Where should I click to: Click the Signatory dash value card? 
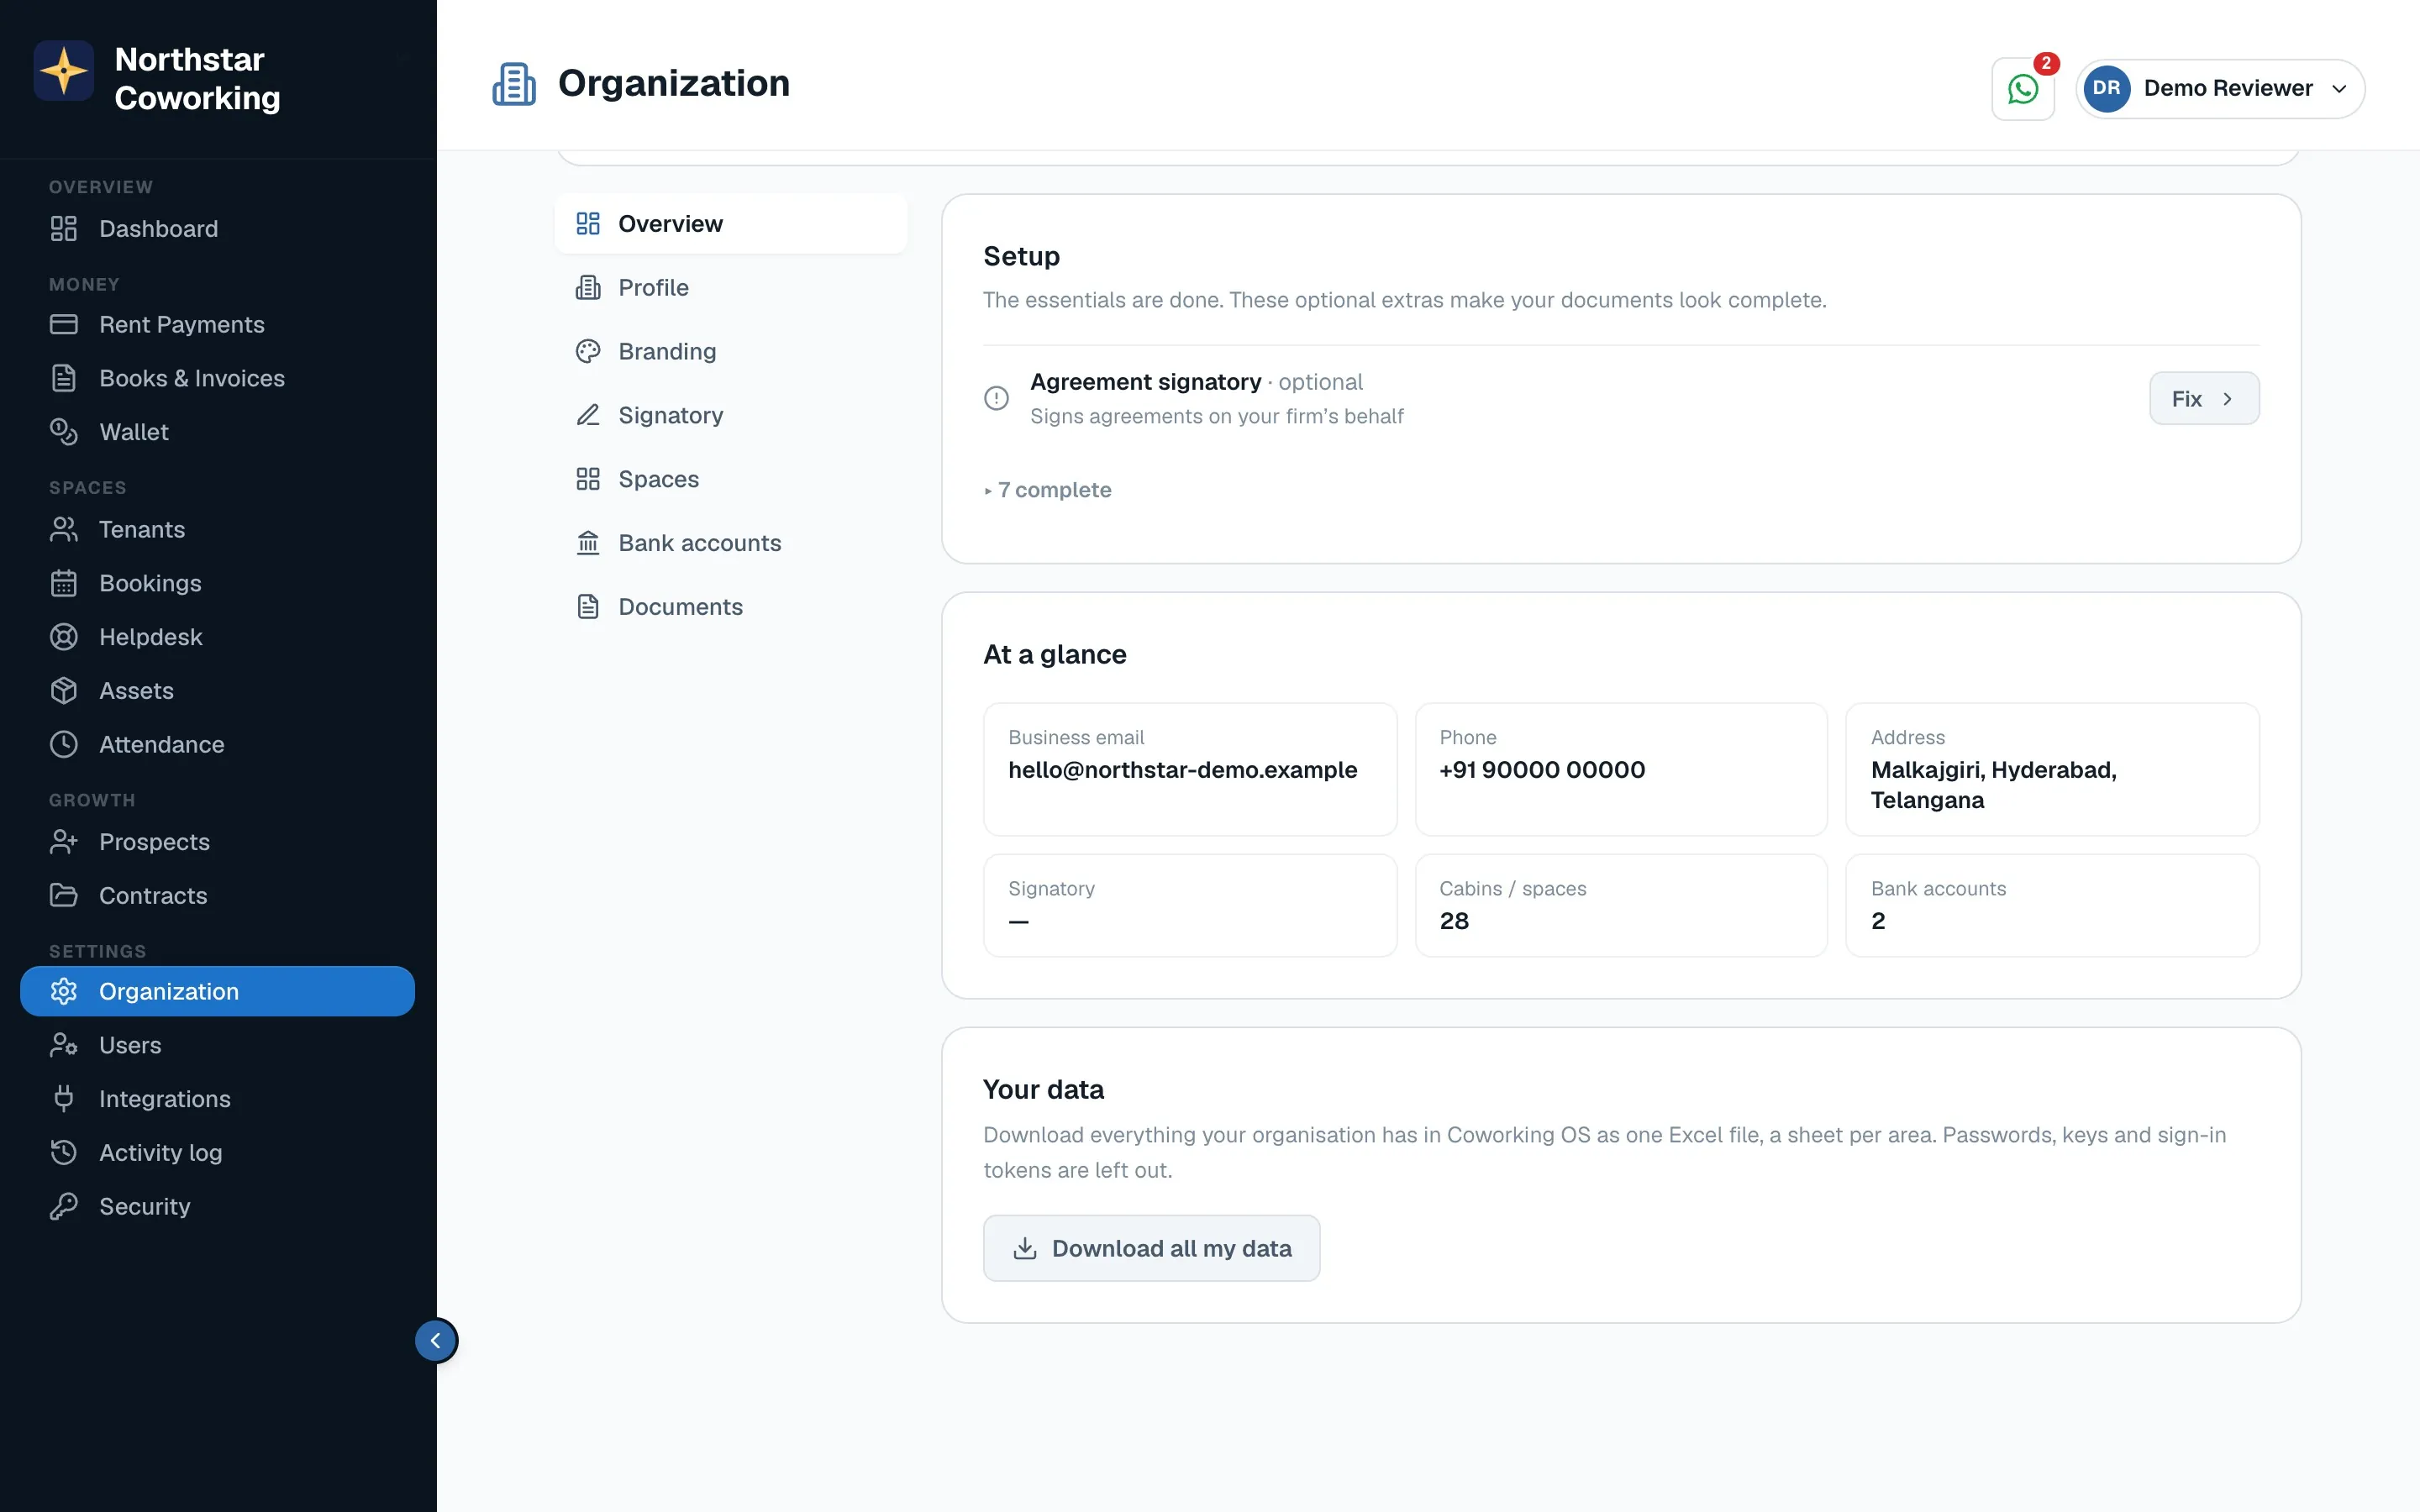(1190, 905)
